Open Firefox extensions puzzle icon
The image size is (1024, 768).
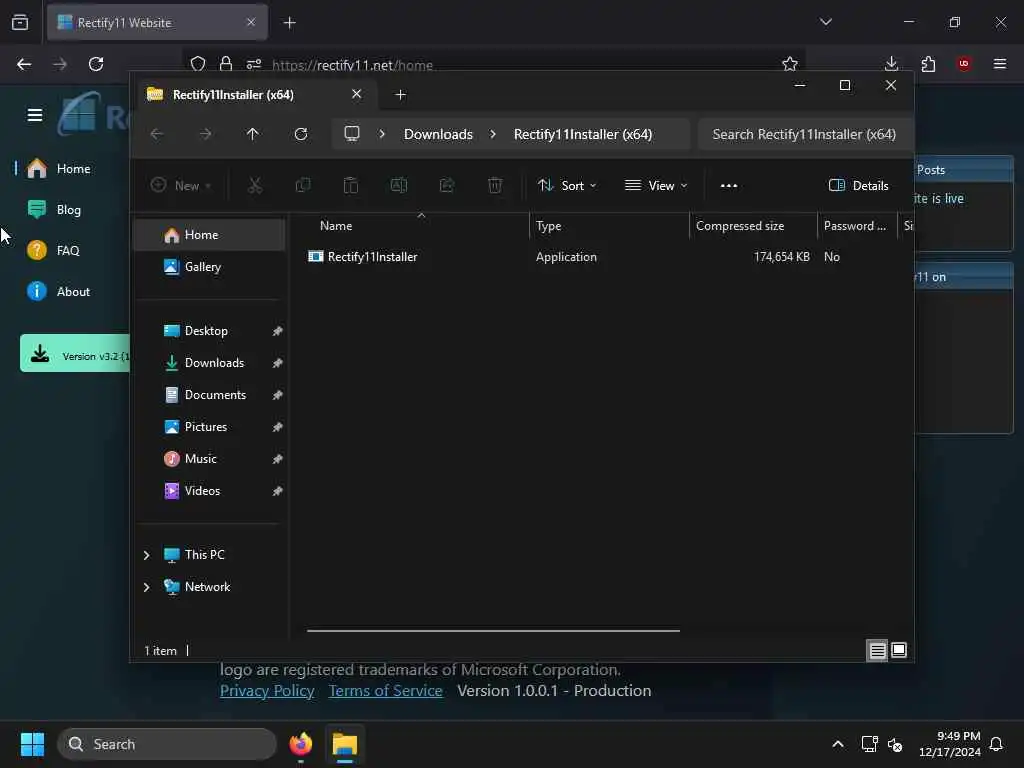928,64
